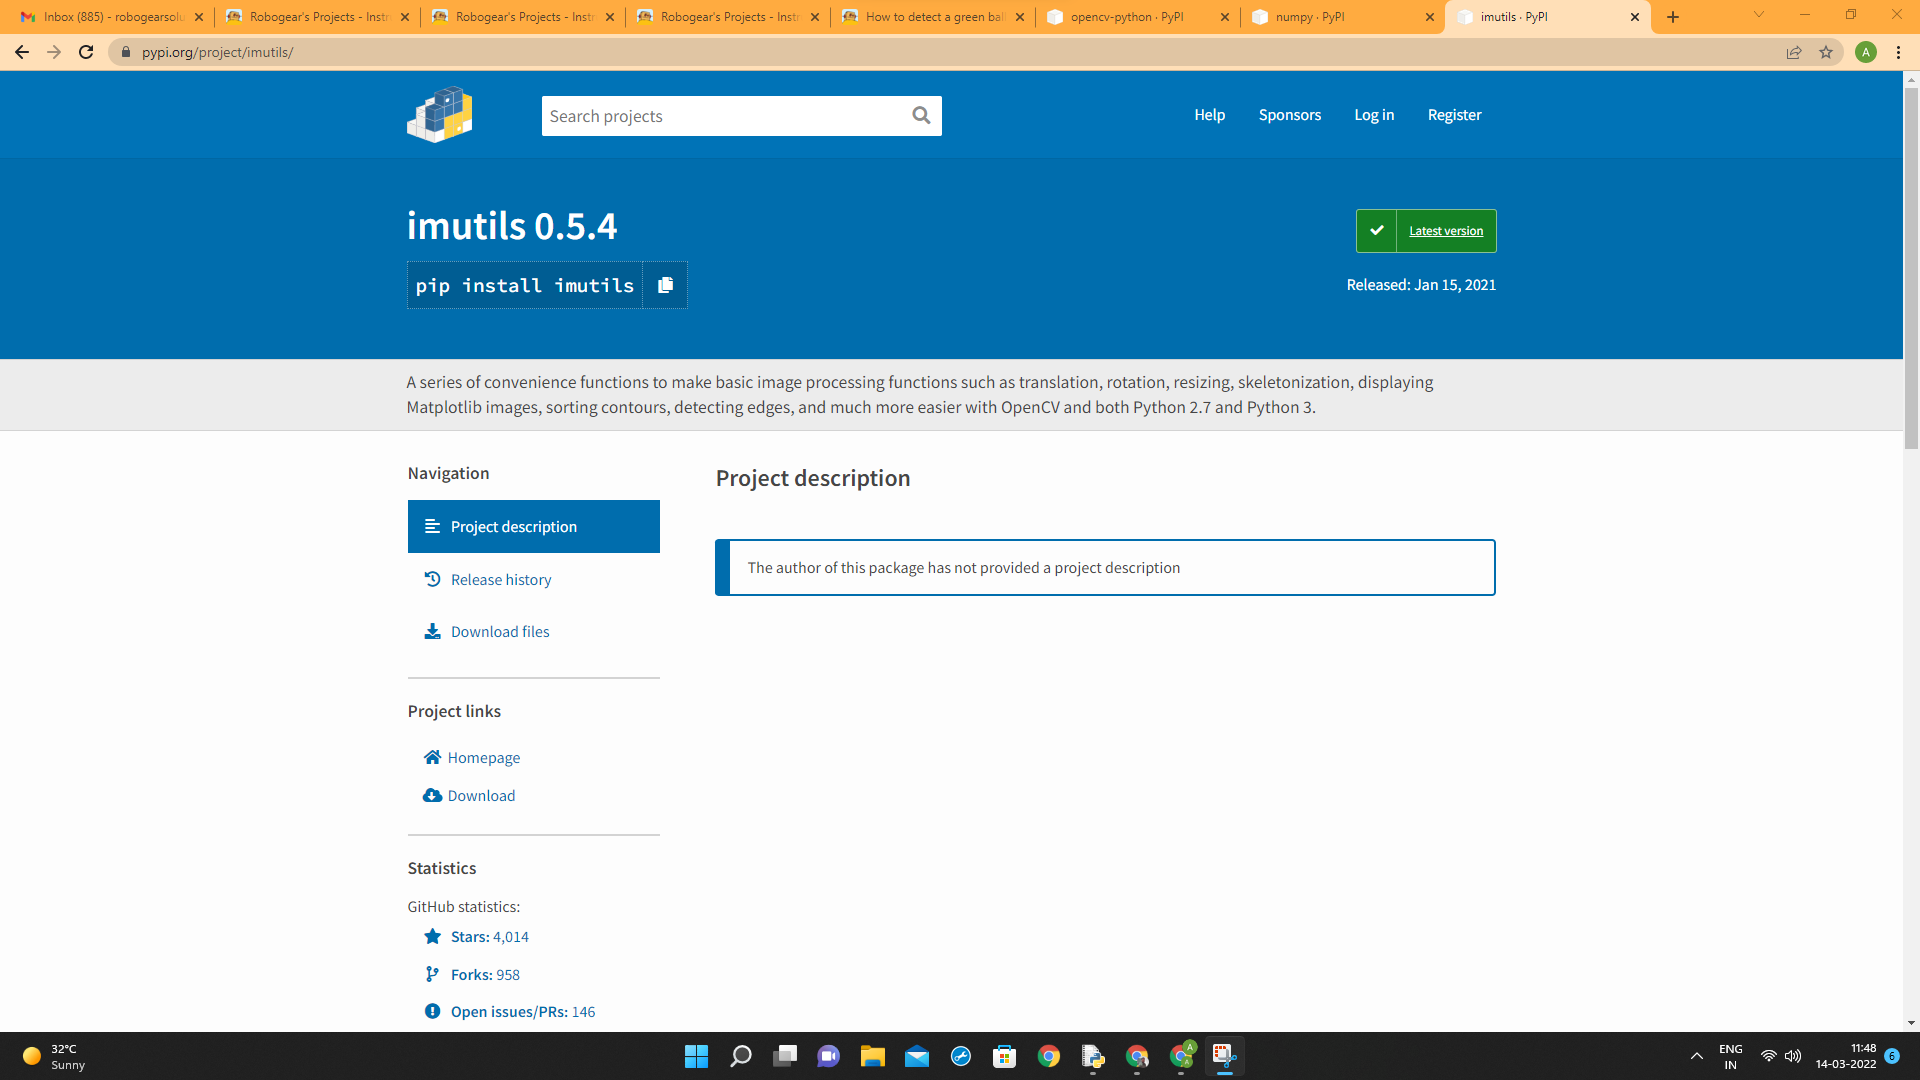Open a new browser tab
Viewport: 1920px width, 1080px height.
coord(1673,17)
